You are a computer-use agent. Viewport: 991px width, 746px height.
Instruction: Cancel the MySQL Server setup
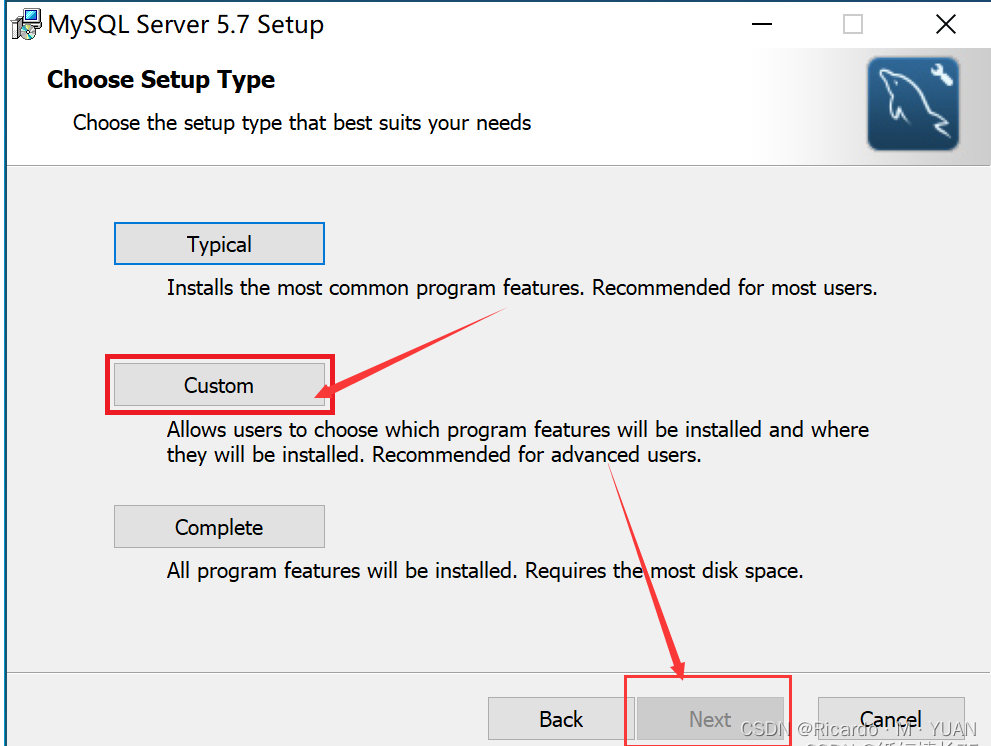click(x=891, y=719)
